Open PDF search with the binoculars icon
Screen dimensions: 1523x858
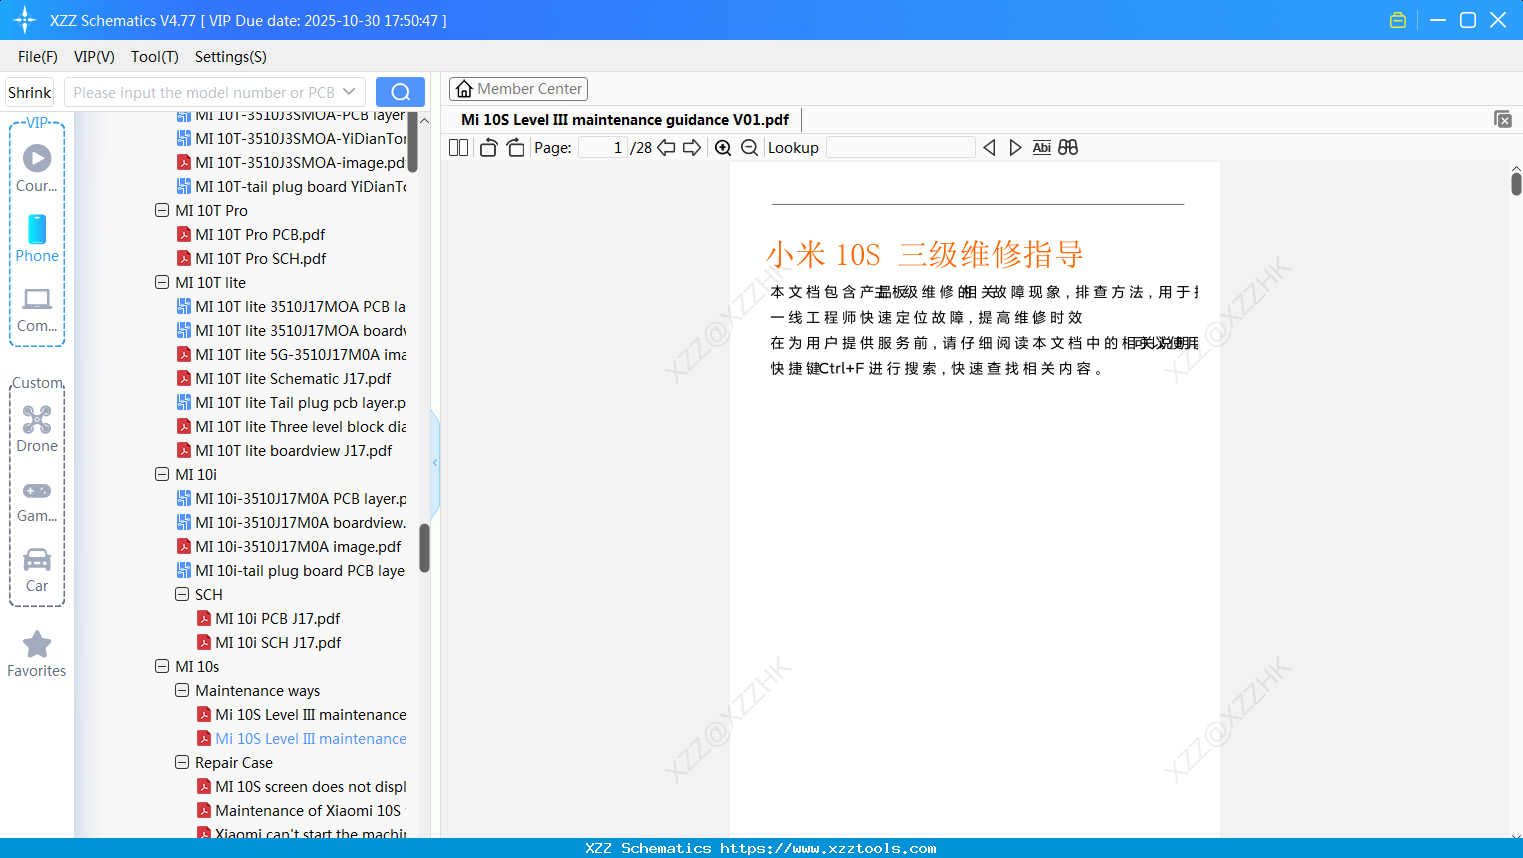[x=1068, y=147]
